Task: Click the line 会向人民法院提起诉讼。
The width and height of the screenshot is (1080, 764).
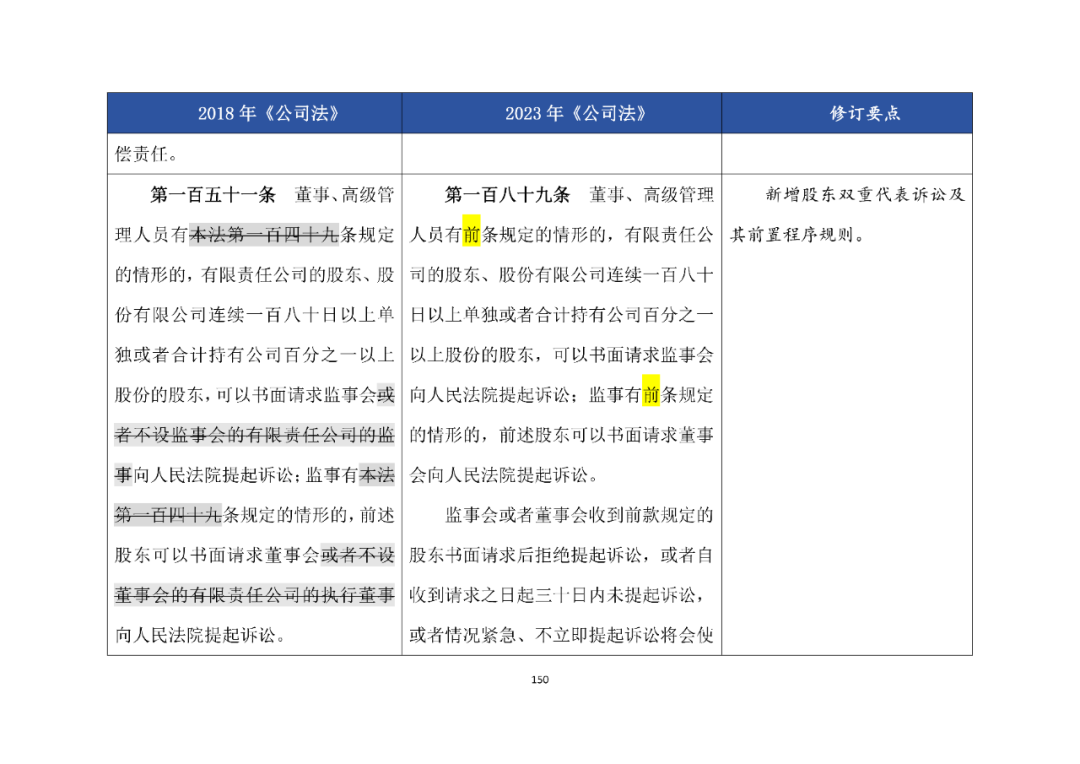Action: (x=504, y=475)
